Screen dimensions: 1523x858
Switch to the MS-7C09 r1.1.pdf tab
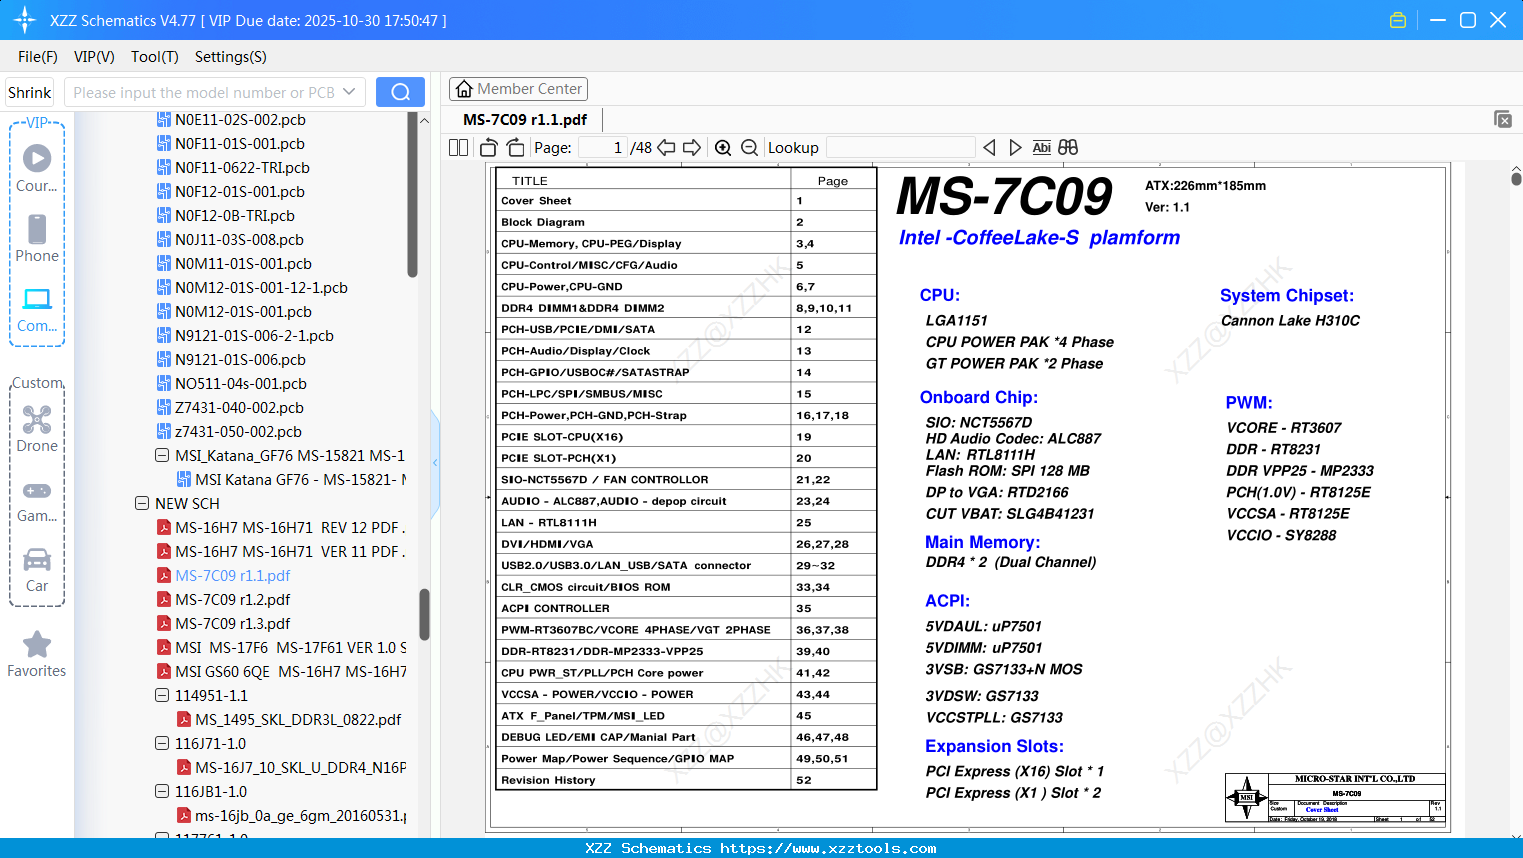coord(525,120)
